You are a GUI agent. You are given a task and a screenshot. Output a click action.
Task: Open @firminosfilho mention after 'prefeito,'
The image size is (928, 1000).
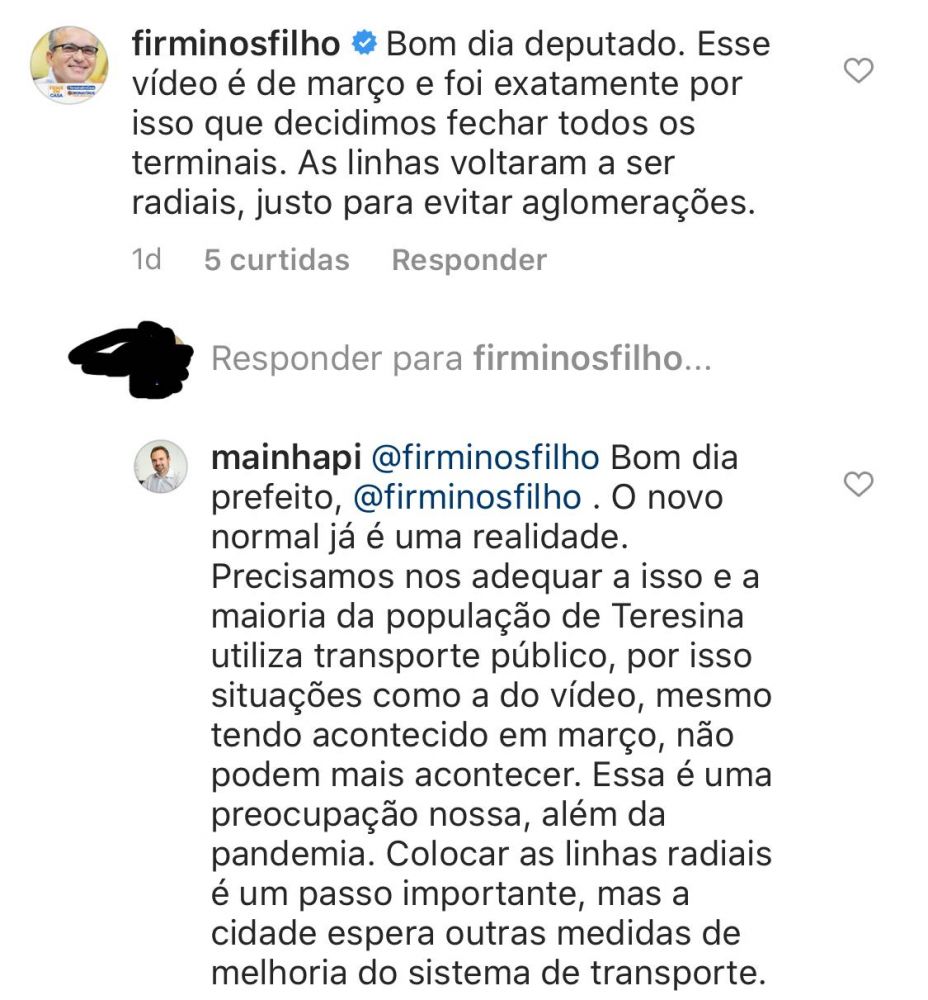(467, 497)
